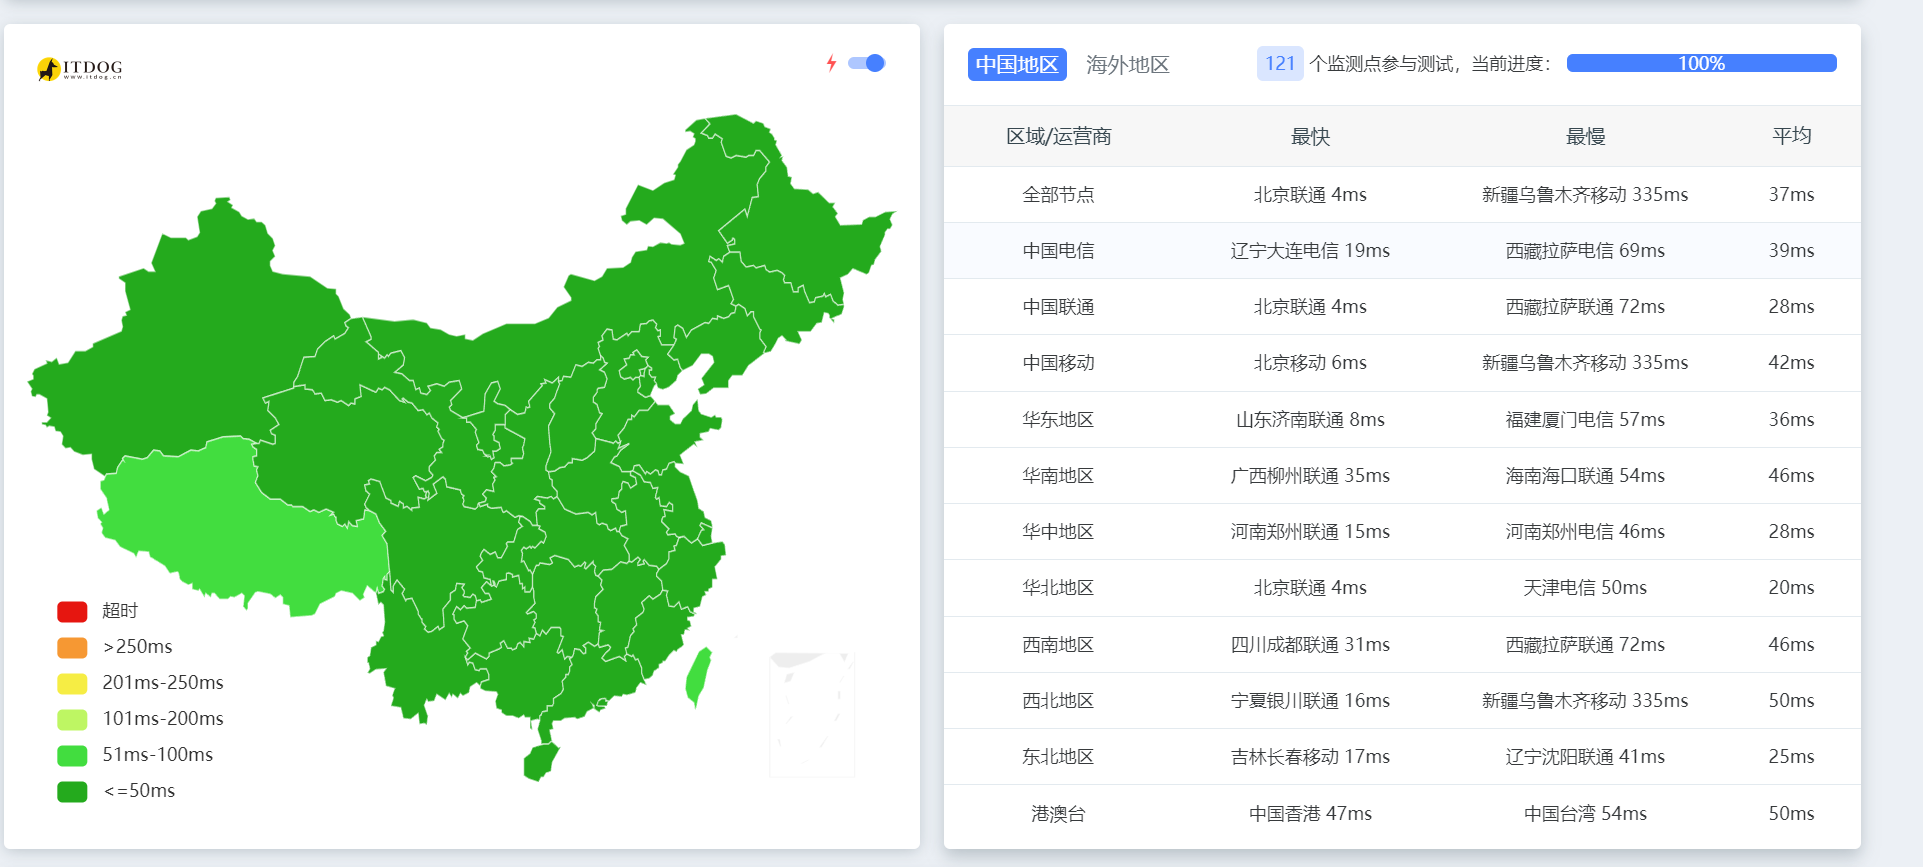
Task: Select the 华中地区 row label
Action: 1058,531
